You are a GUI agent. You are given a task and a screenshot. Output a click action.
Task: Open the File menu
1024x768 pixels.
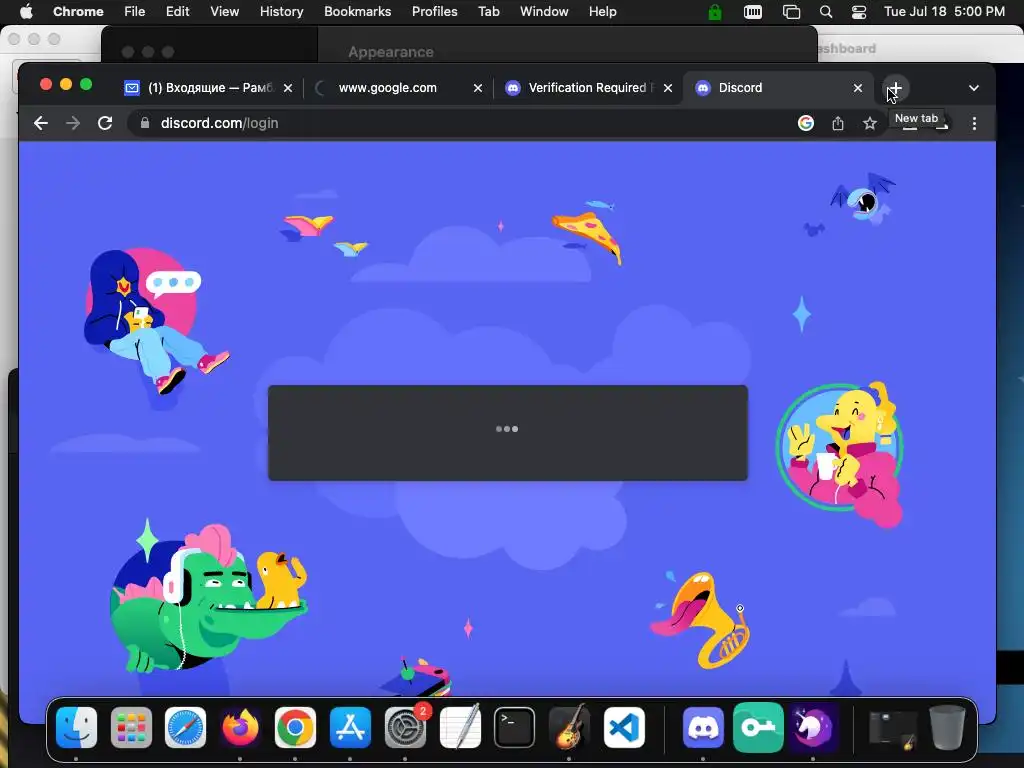[135, 12]
